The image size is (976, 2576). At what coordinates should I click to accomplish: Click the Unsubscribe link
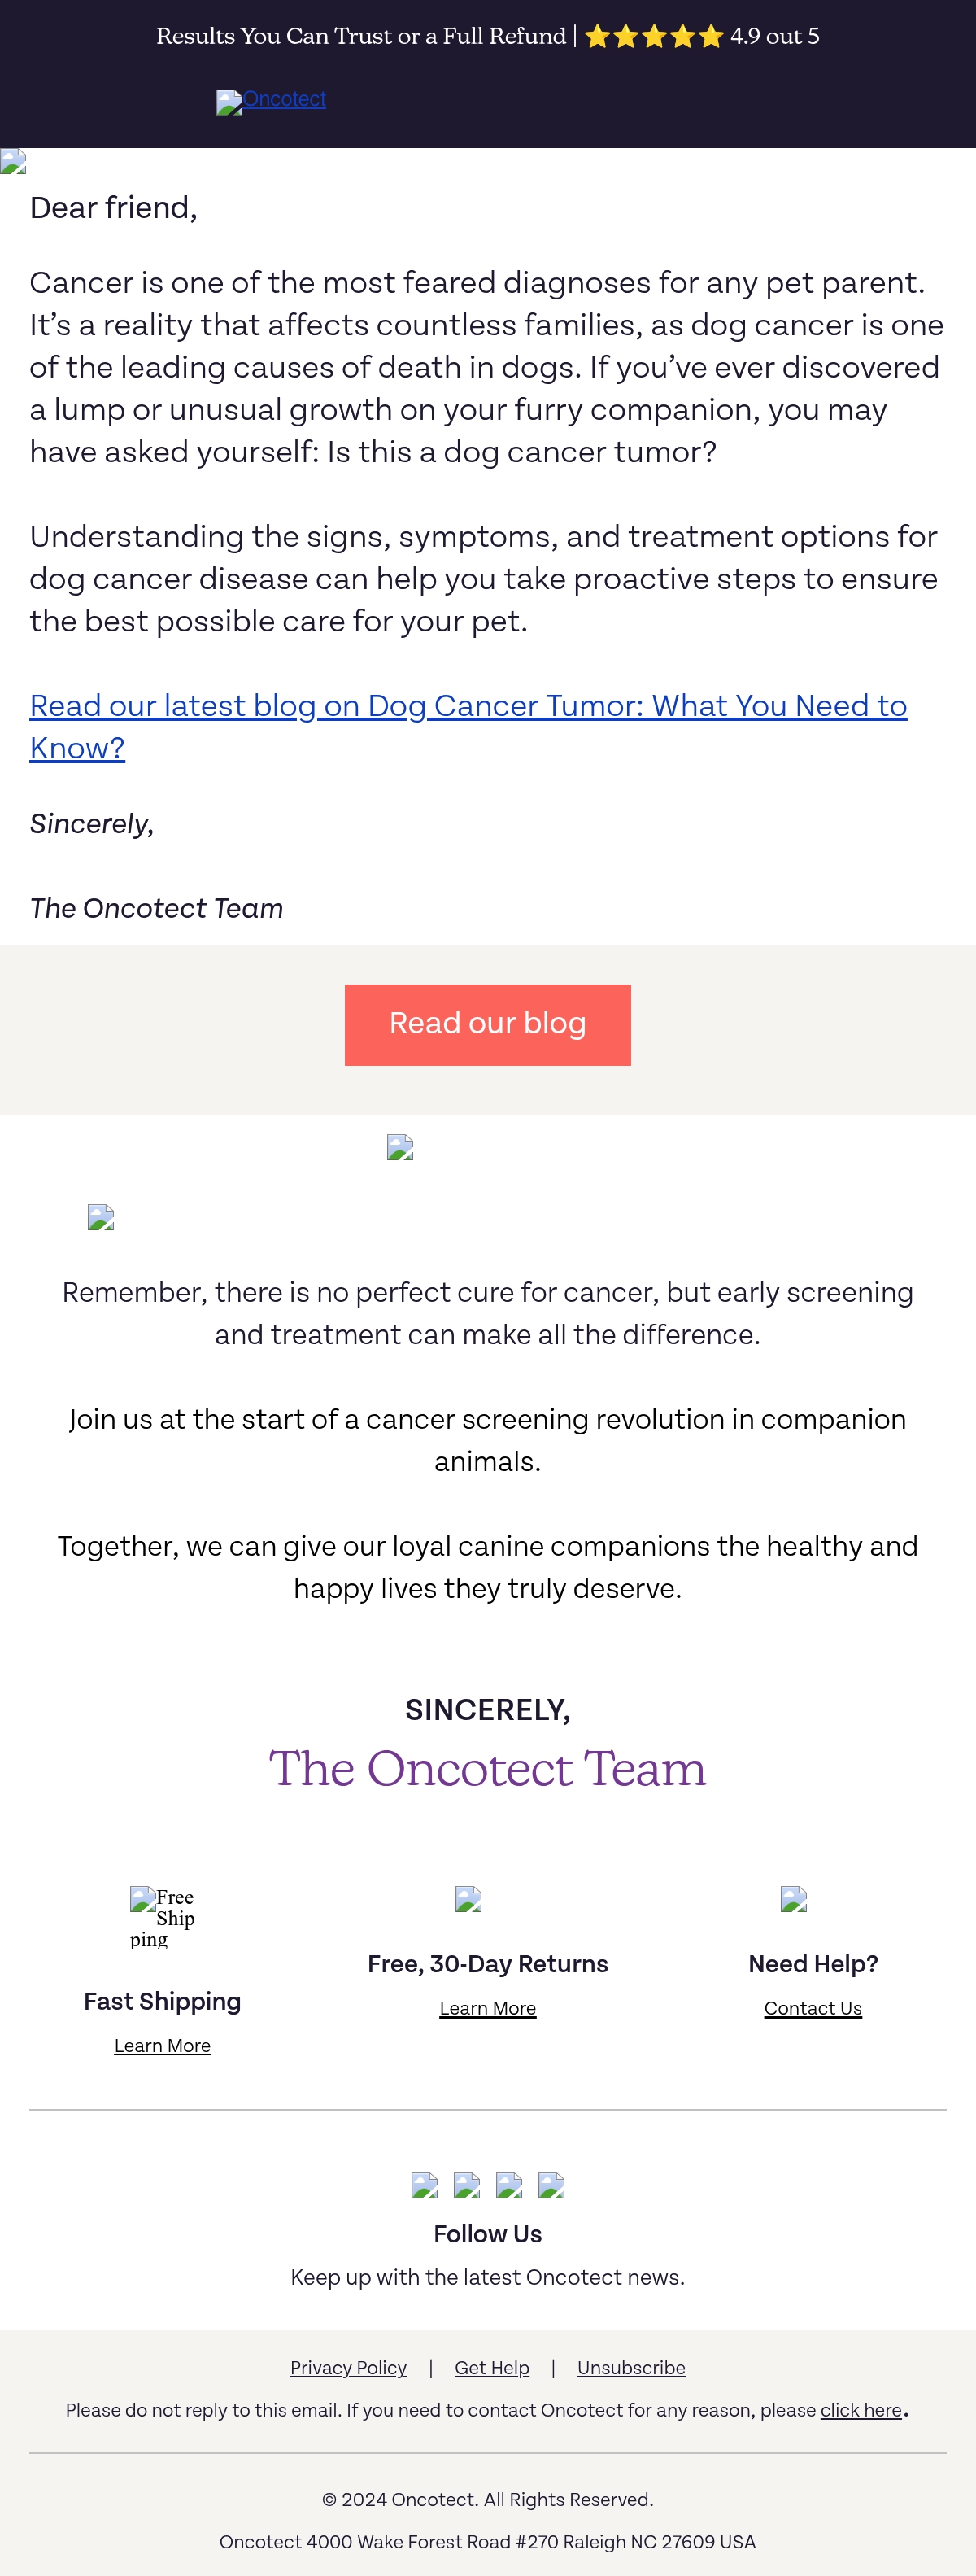(631, 2368)
